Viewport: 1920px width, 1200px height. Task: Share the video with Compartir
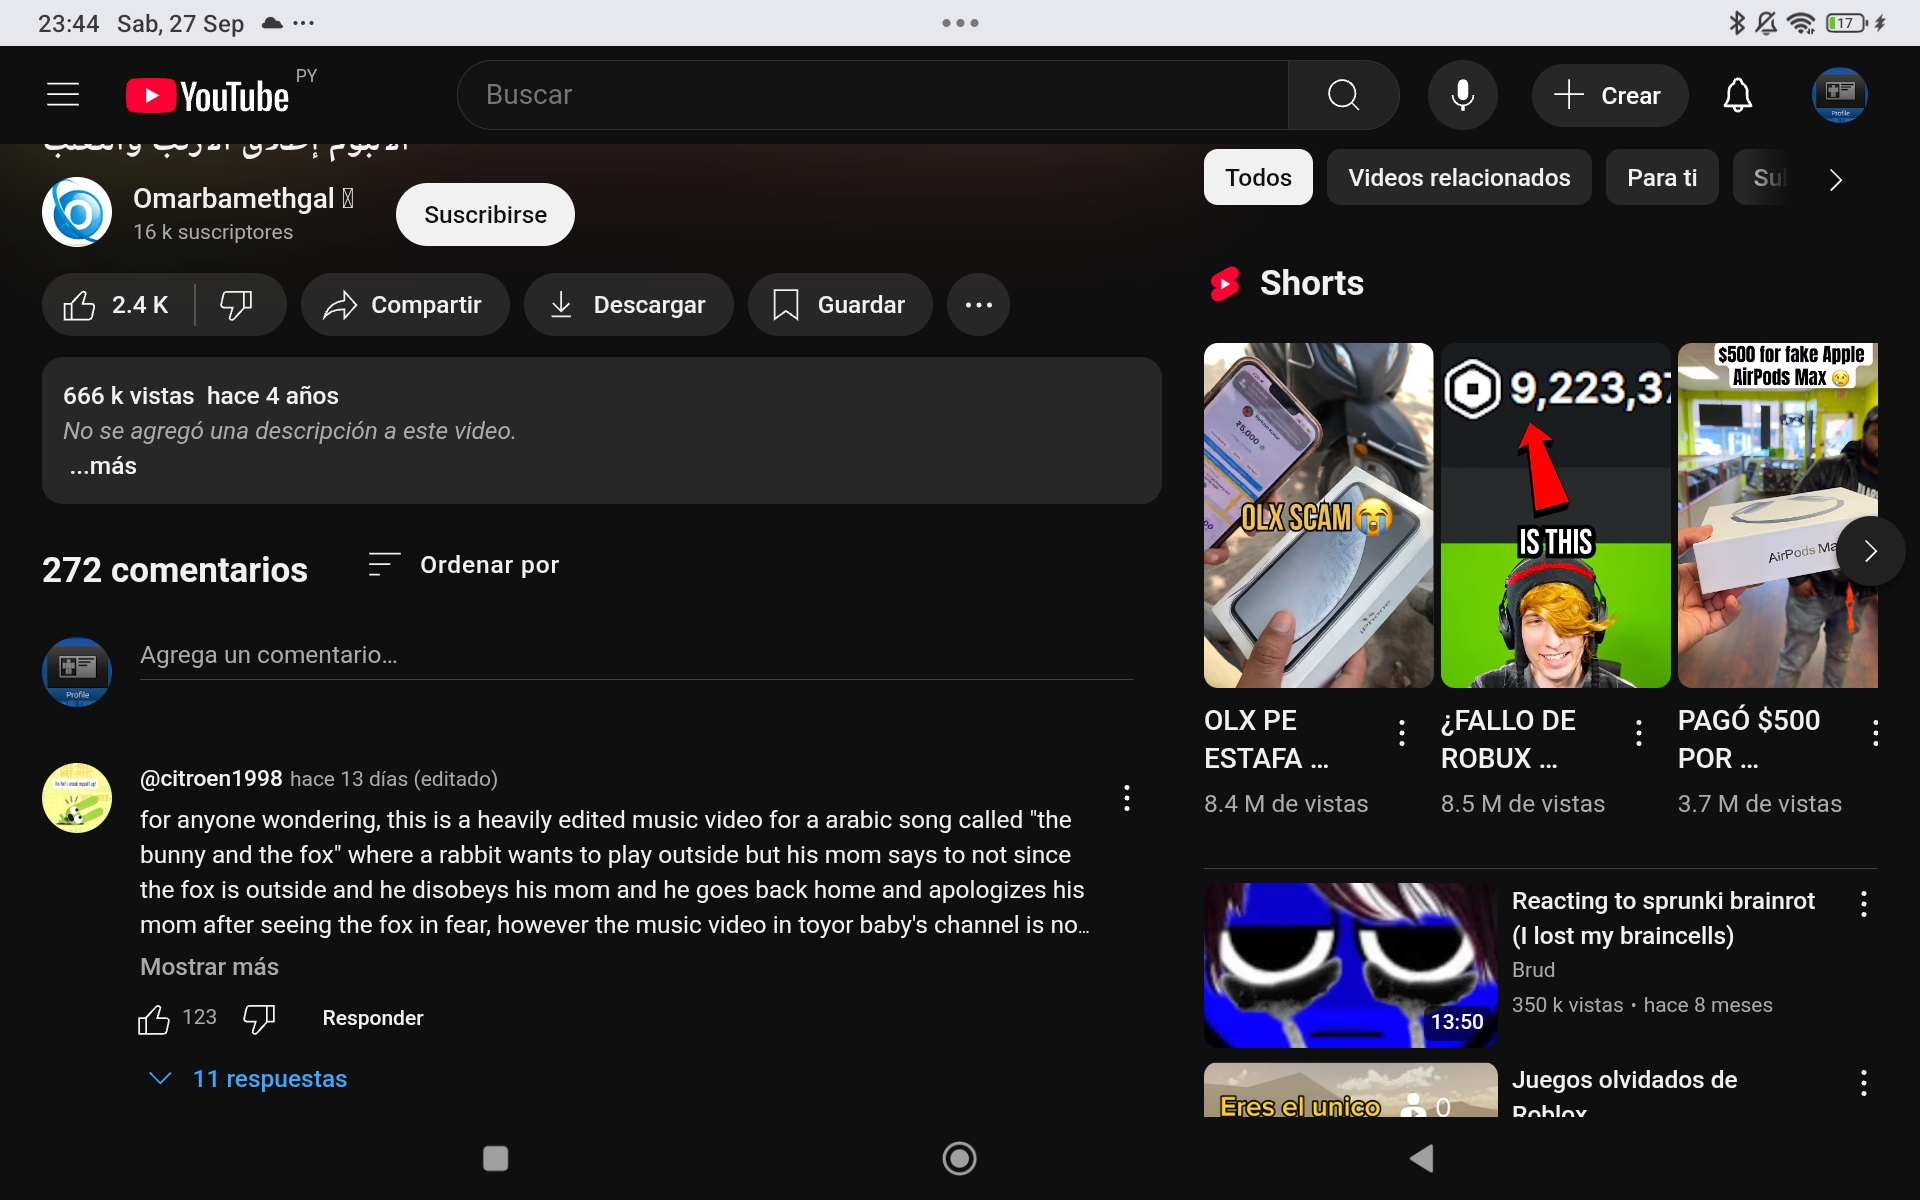(x=404, y=305)
